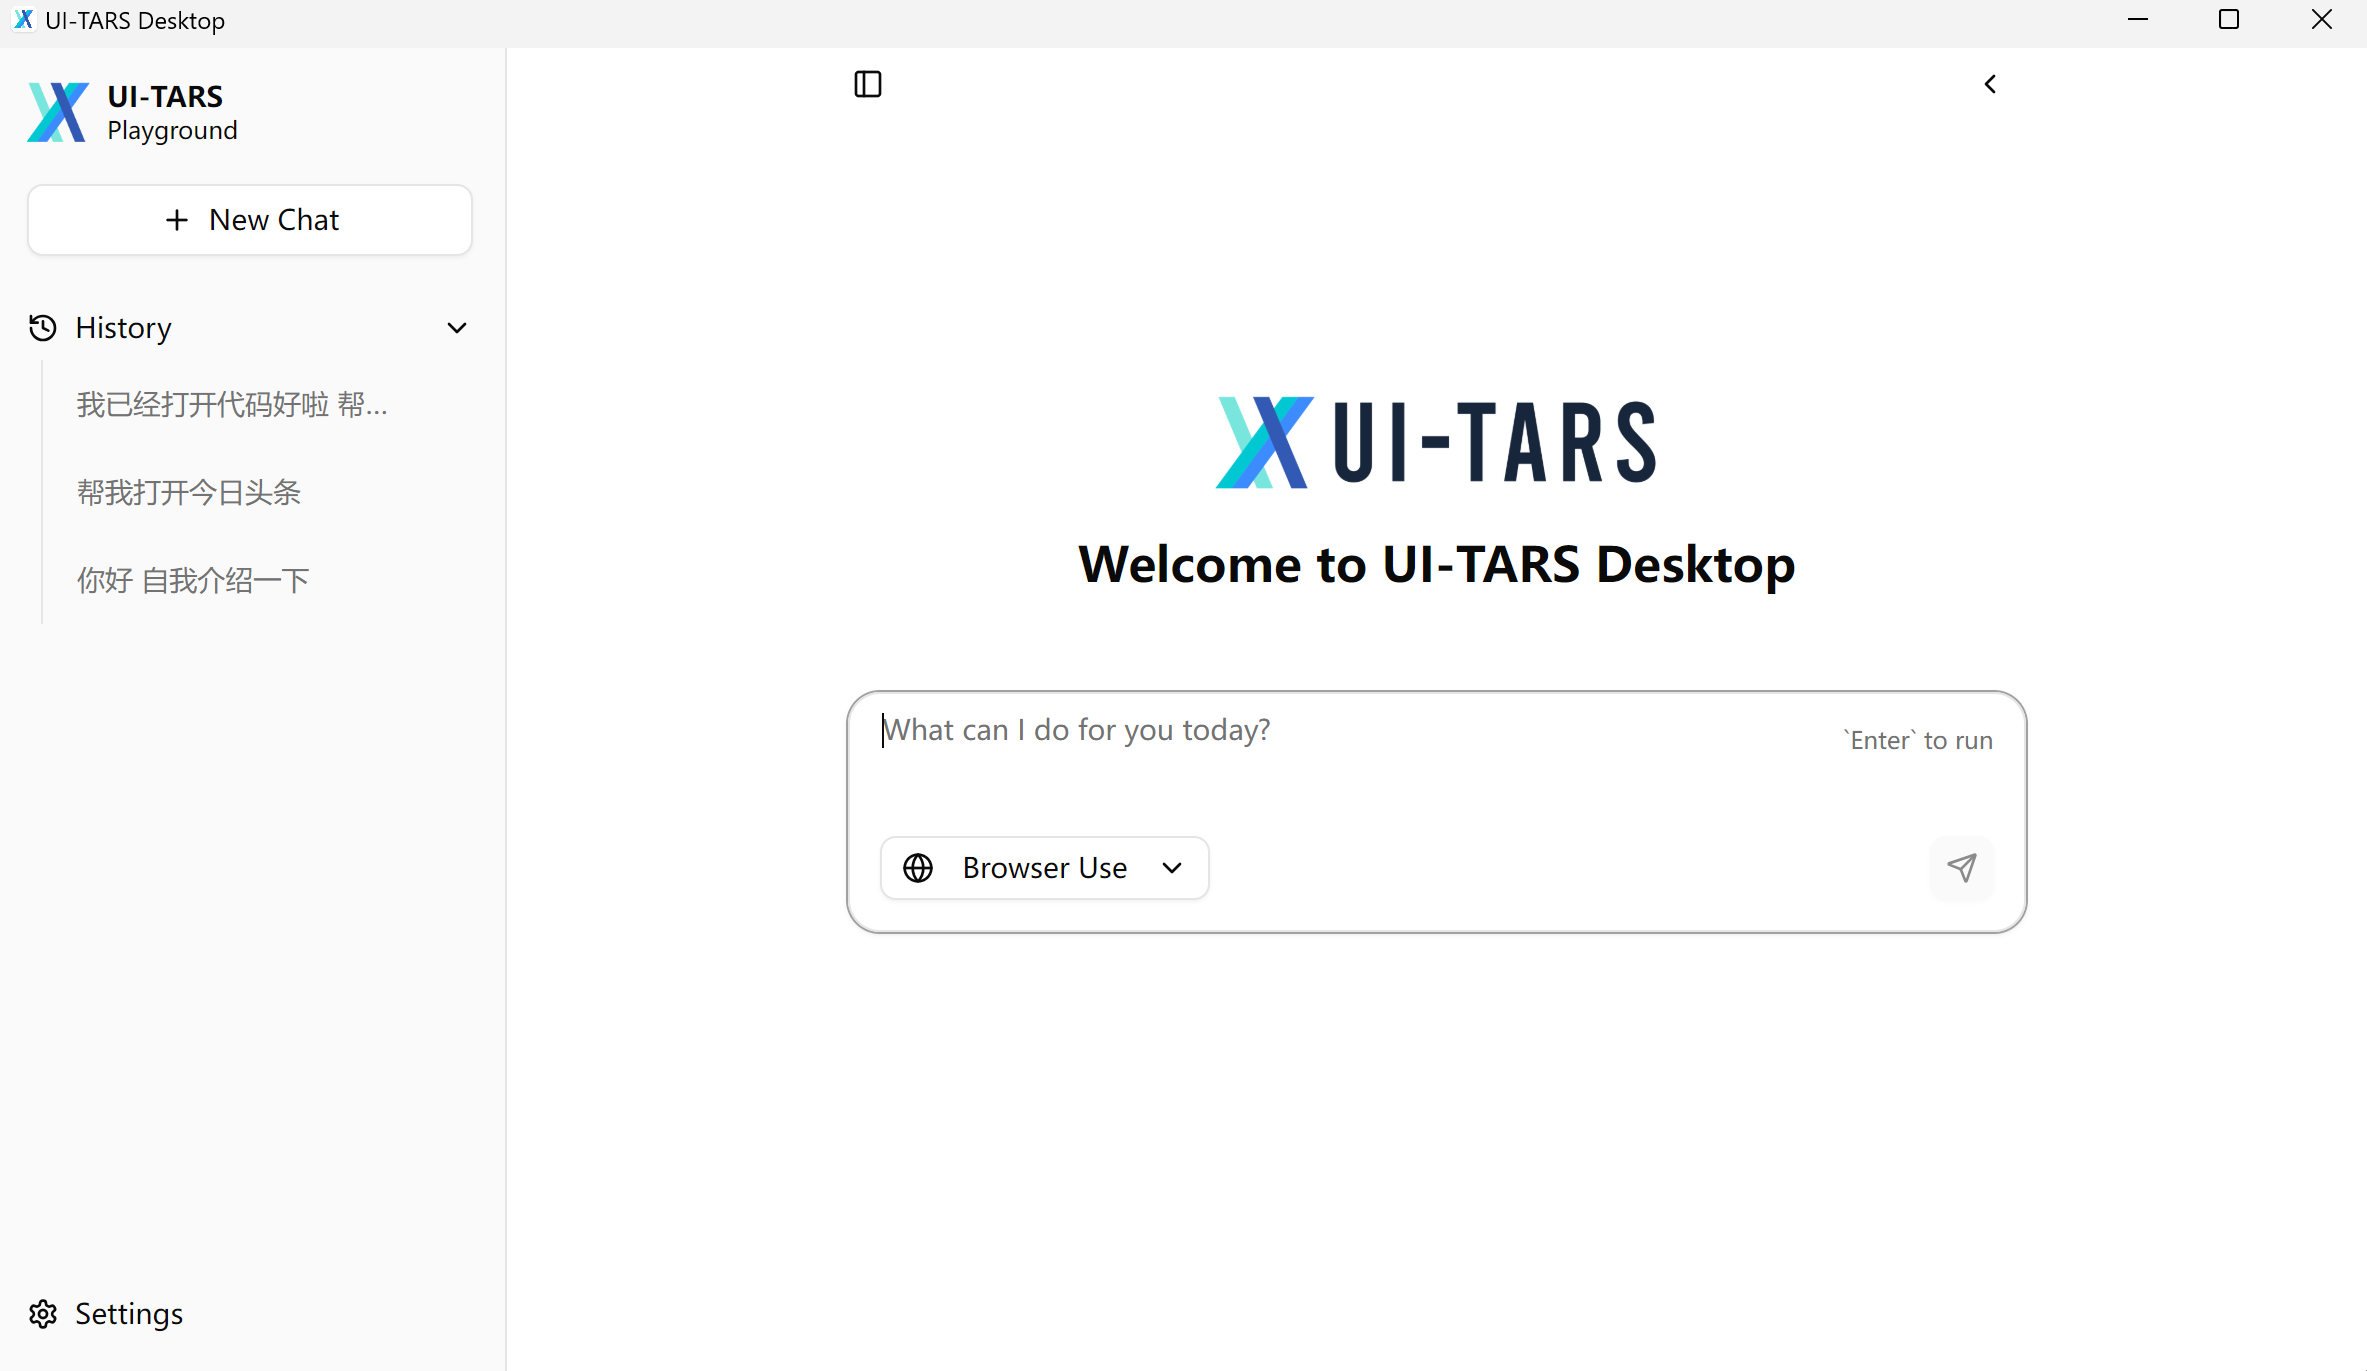
Task: Click the paper plane send icon
Action: click(1961, 867)
